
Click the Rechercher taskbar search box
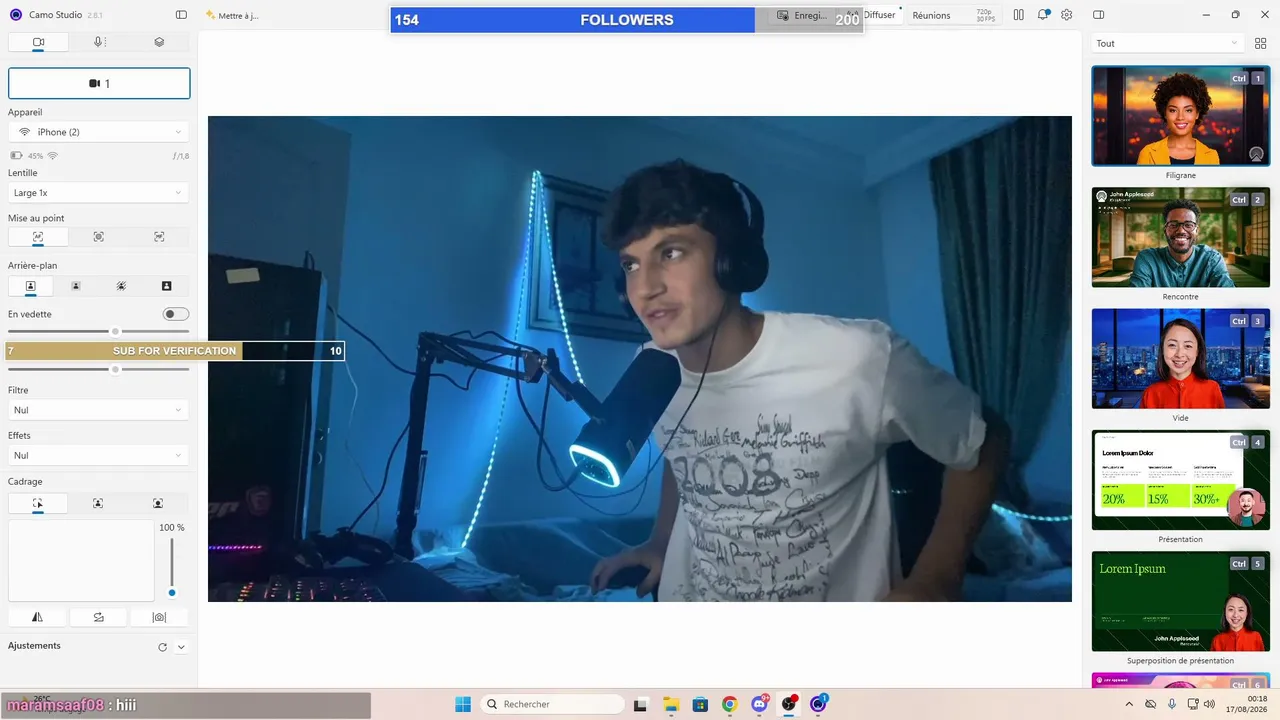click(x=552, y=704)
